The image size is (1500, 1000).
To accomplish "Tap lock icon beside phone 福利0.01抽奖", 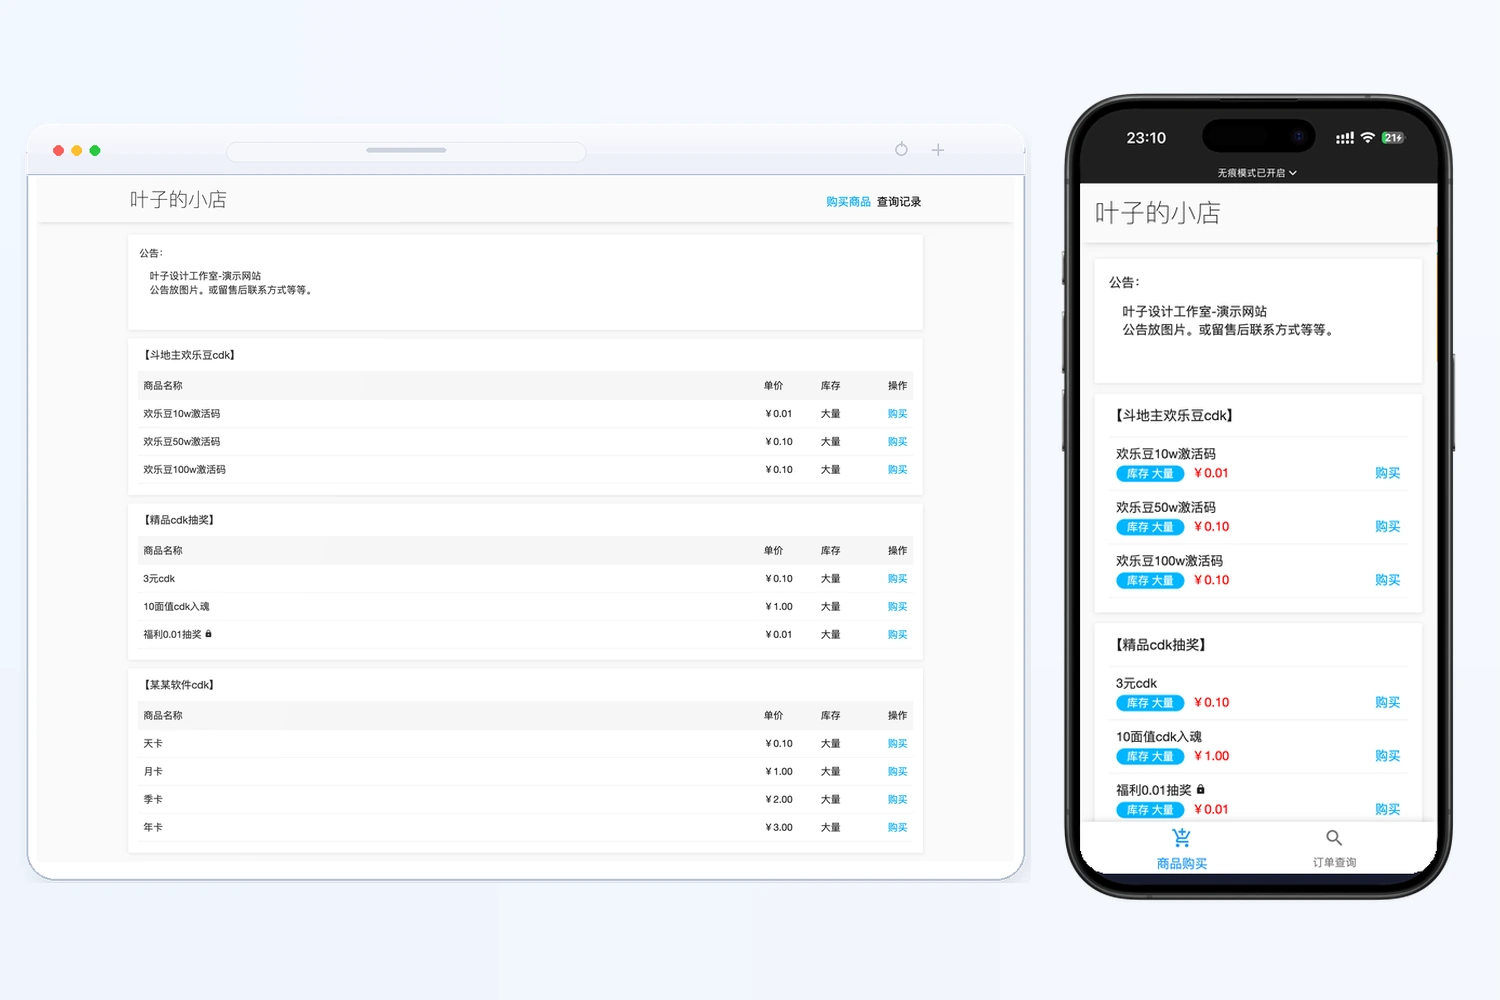I will tap(1201, 789).
